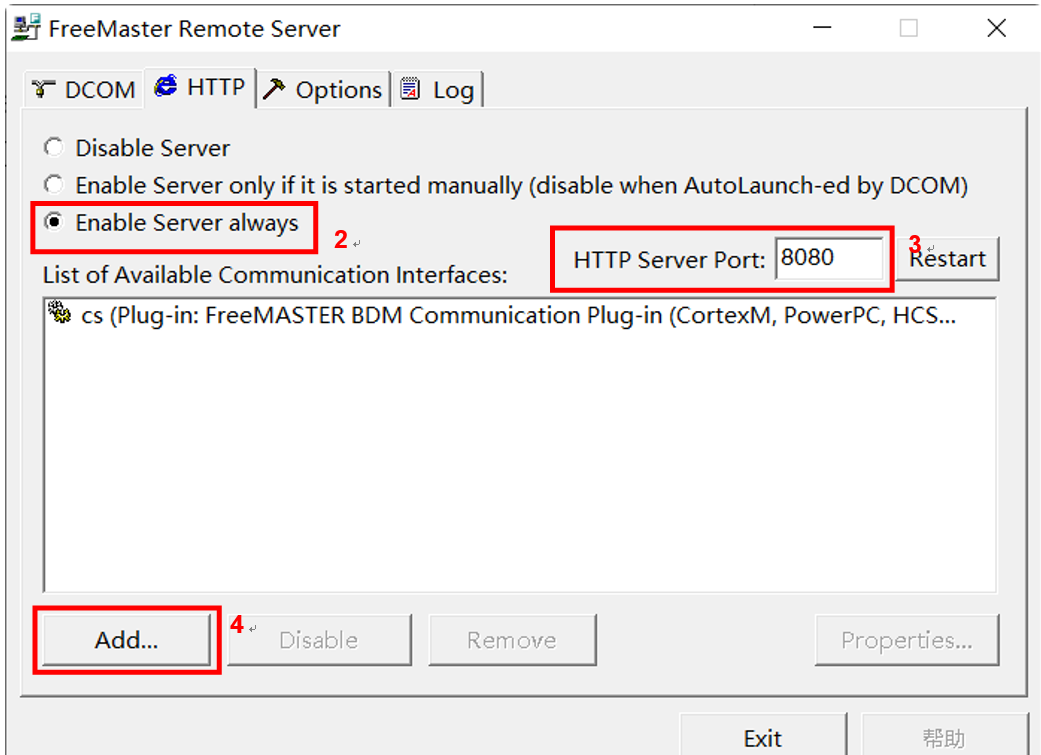1041x755 pixels.
Task: Choose Enable Server only if started manually
Action: click(x=53, y=185)
